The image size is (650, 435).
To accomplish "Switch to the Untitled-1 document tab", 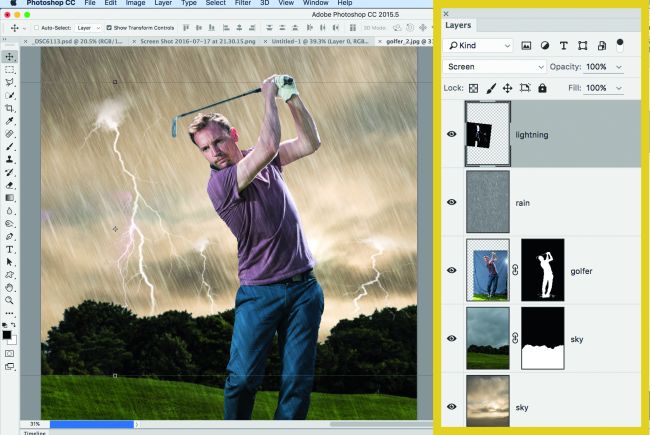I will click(x=320, y=41).
